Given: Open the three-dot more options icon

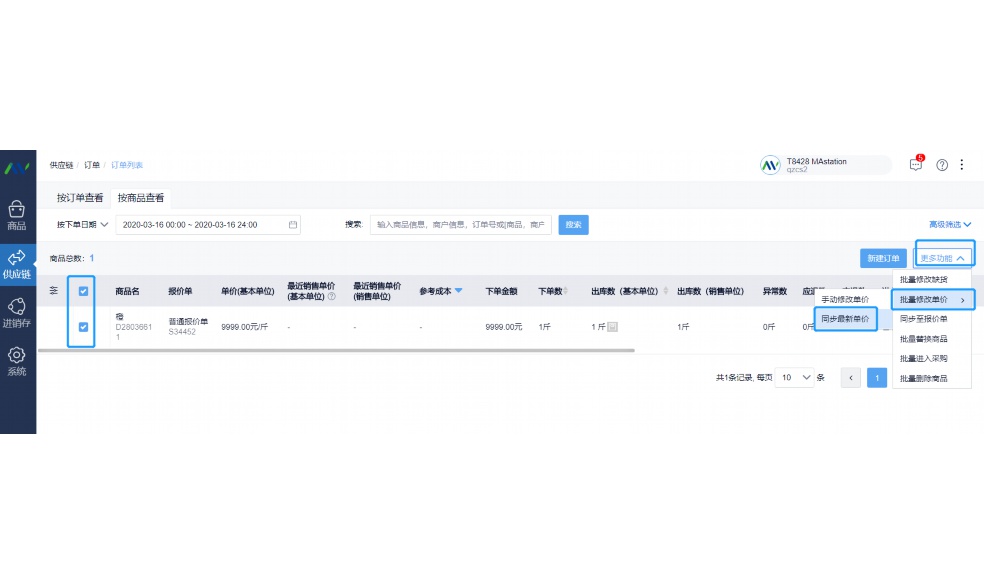Looking at the screenshot, I should click(x=963, y=164).
